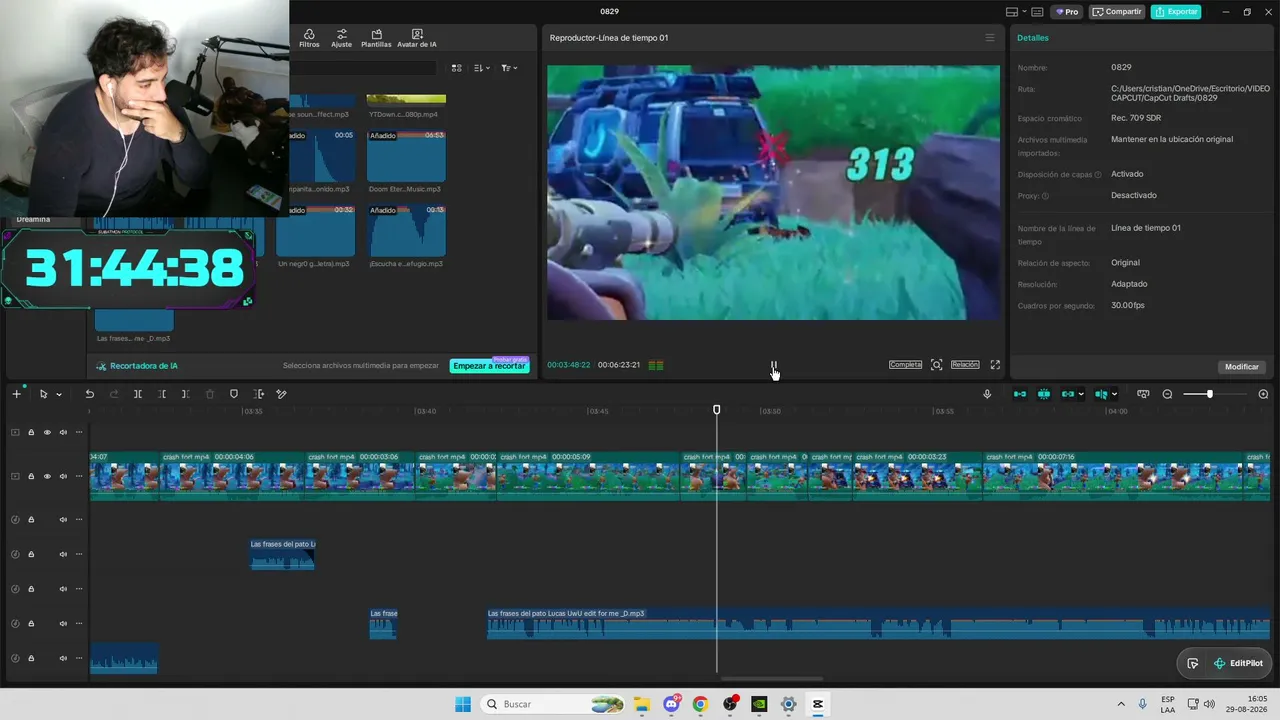Image resolution: width=1280 pixels, height=720 pixels.
Task: Add a new track with the plus icon
Action: click(16, 394)
